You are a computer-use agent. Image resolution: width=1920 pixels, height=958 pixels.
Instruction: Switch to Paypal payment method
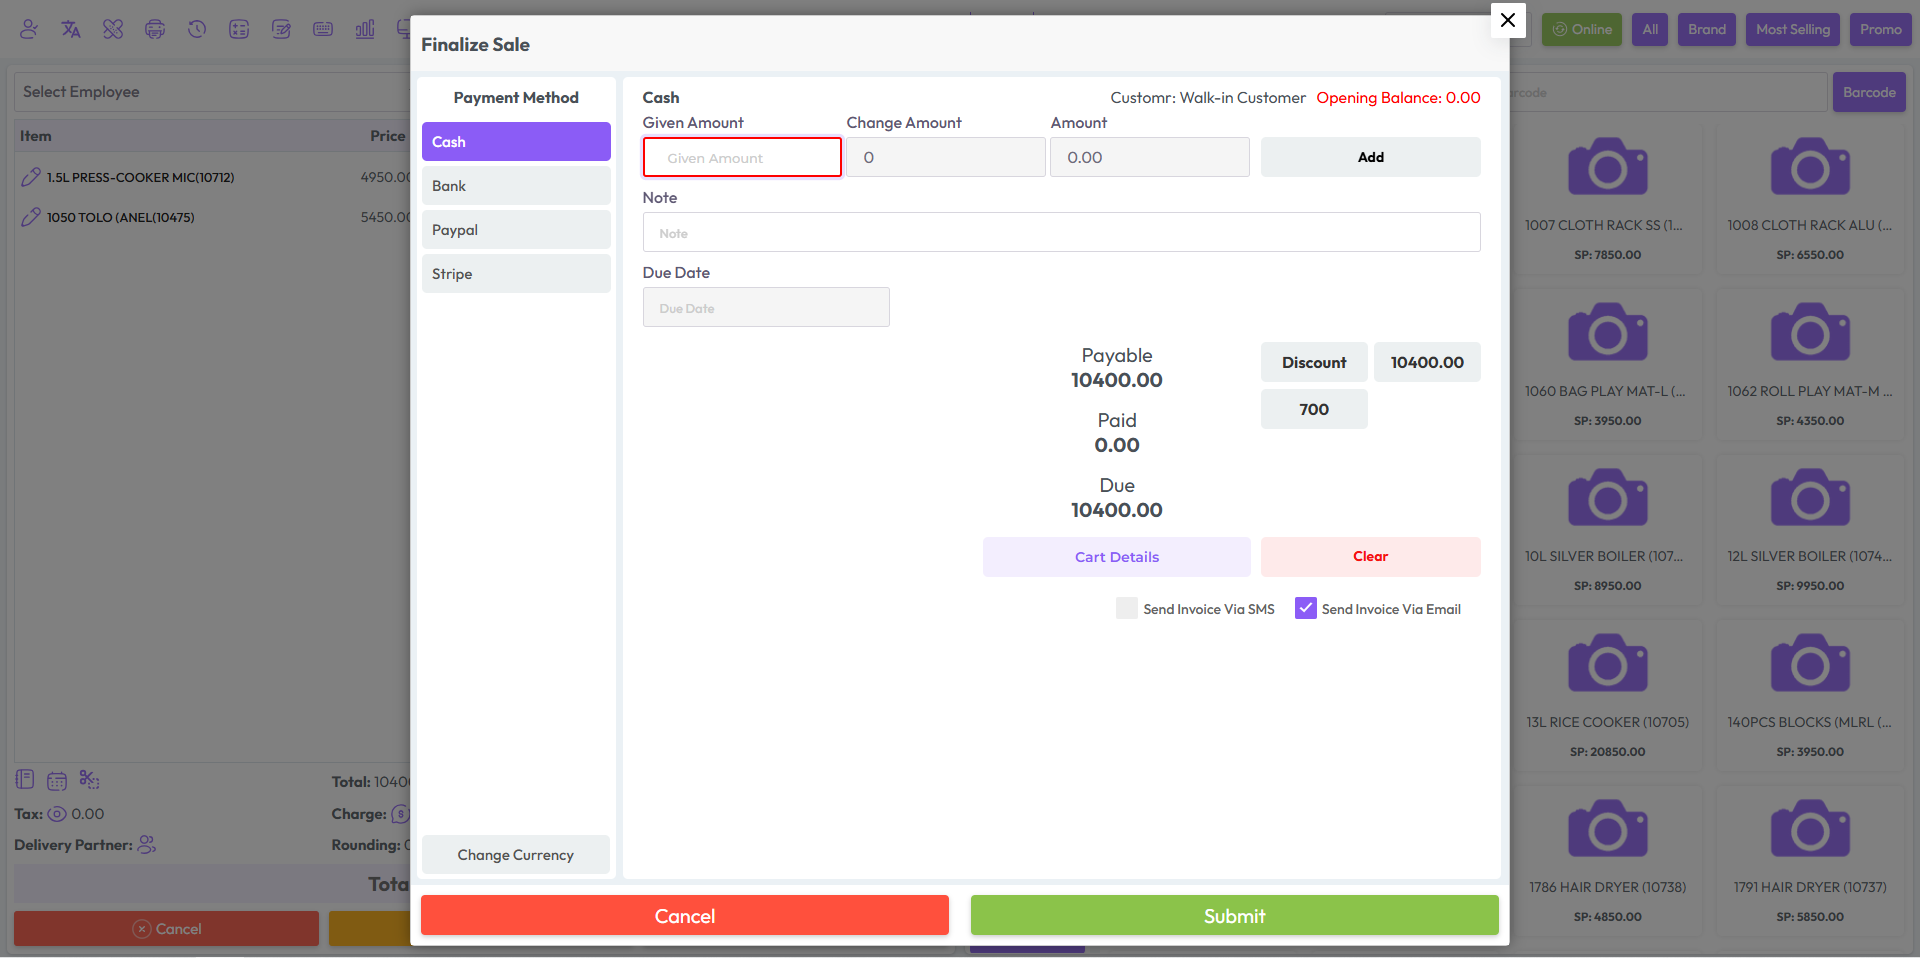515,230
